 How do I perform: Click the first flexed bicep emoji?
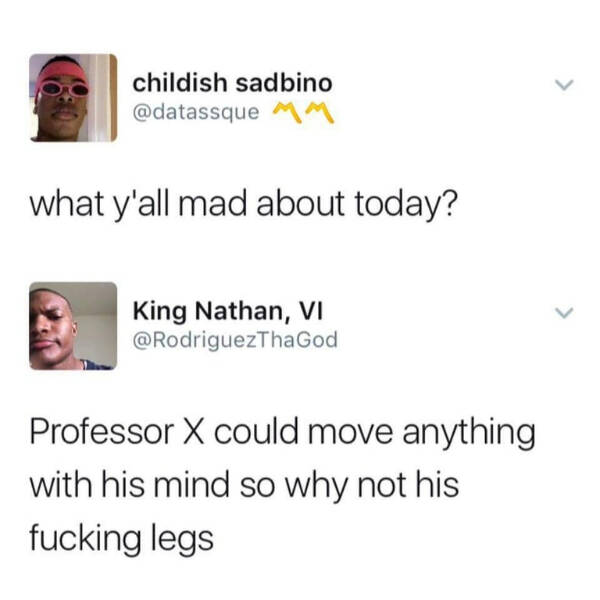287,112
